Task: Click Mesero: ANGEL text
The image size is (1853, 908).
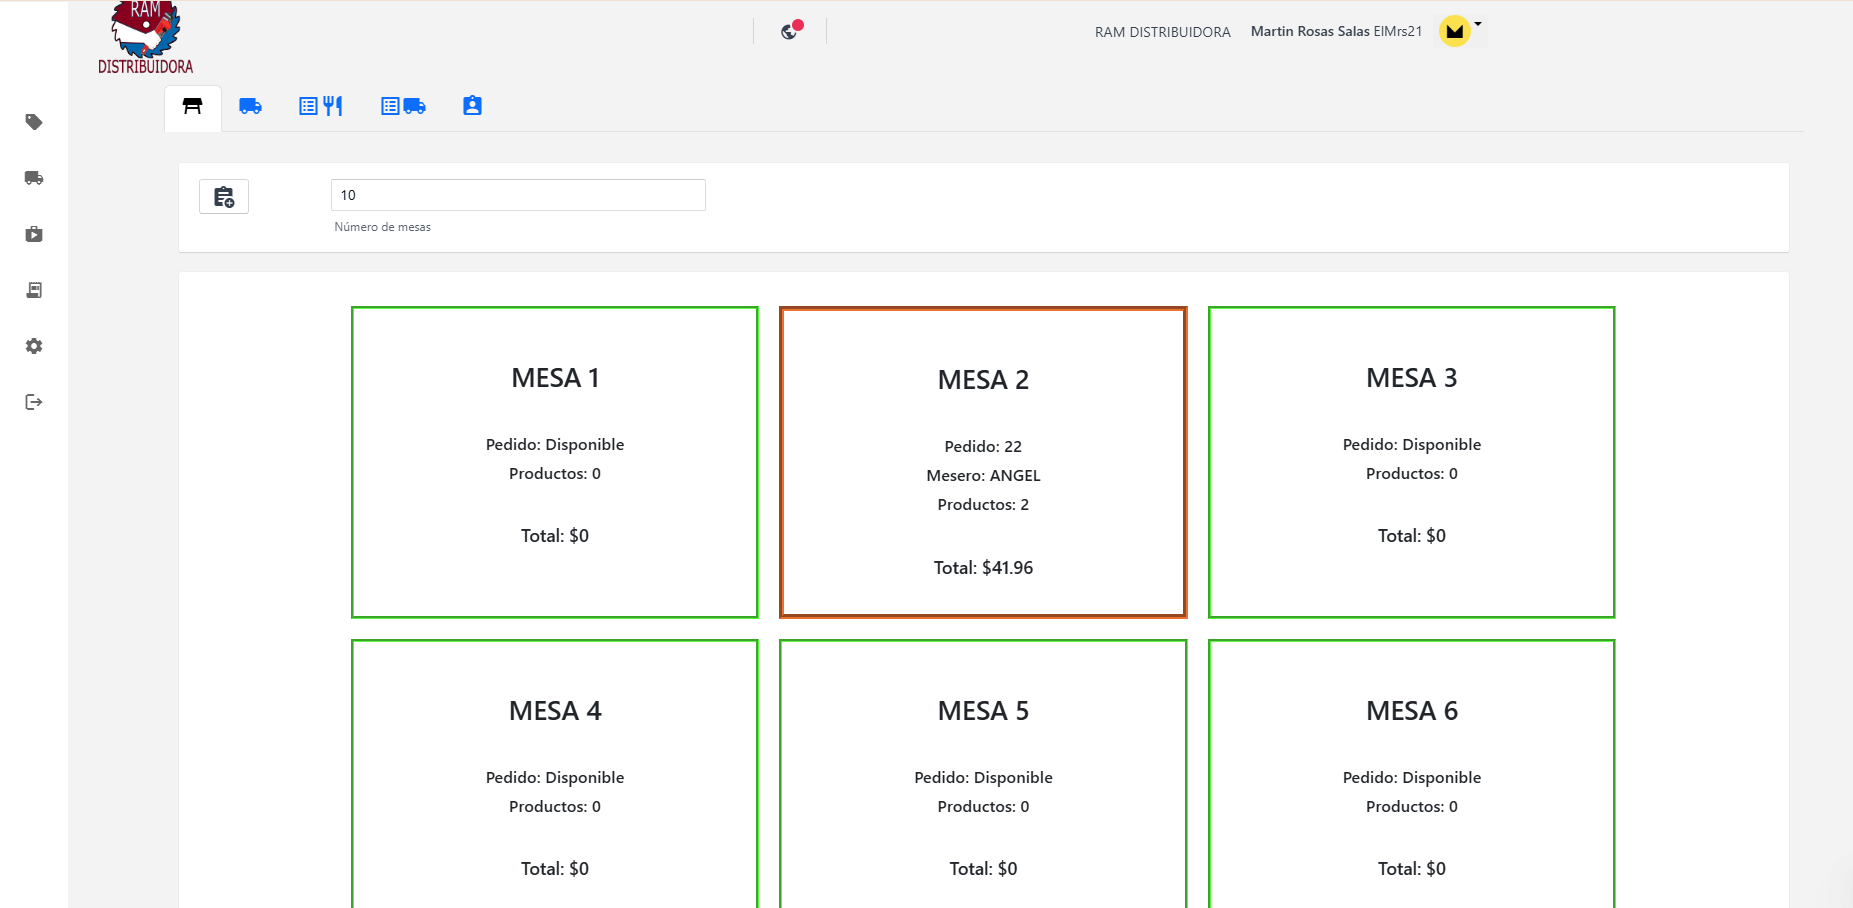Action: point(983,476)
